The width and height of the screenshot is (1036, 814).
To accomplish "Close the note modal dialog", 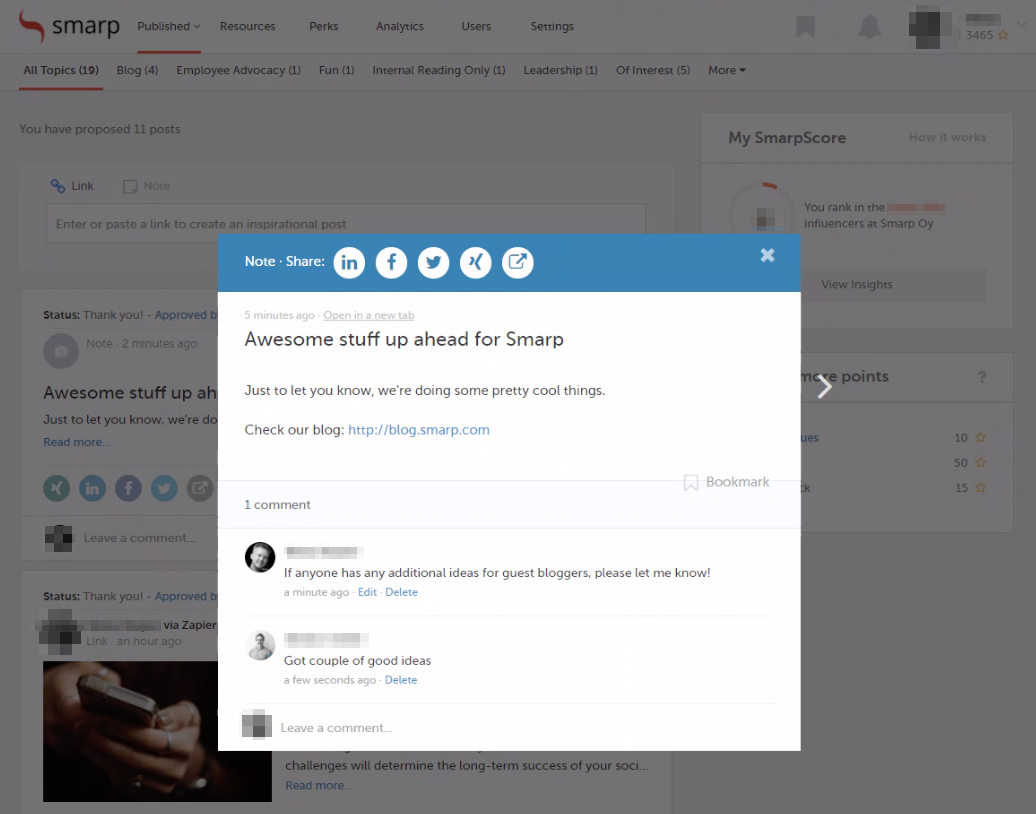I will coord(767,255).
